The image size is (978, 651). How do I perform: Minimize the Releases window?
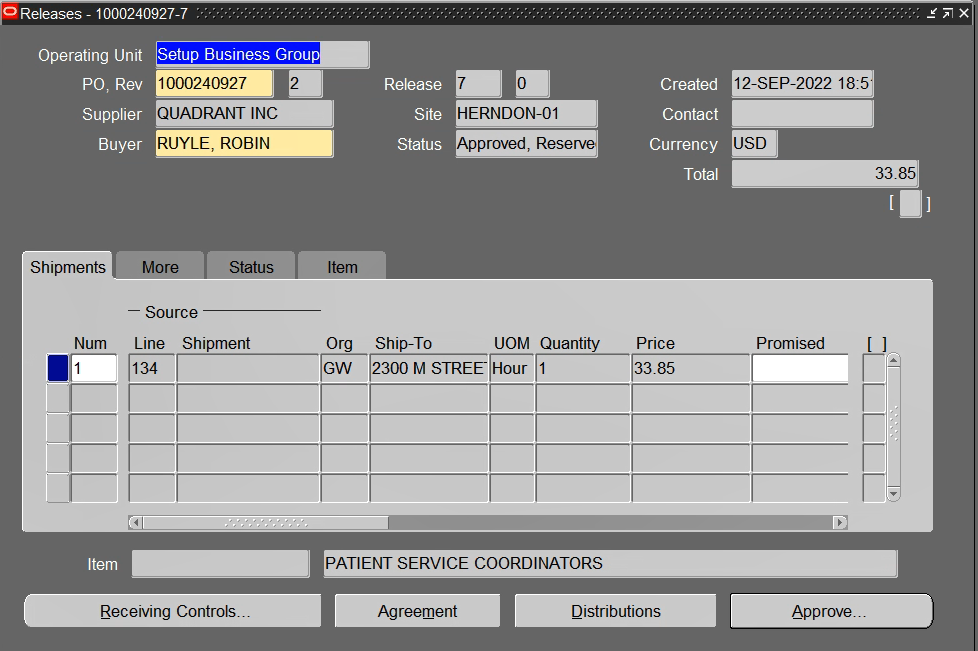click(932, 13)
